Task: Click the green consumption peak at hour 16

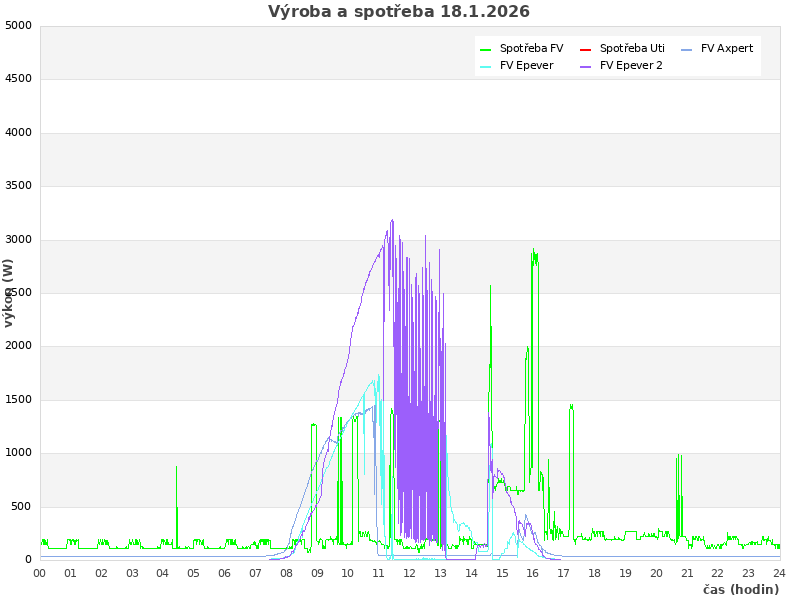Action: [534, 252]
